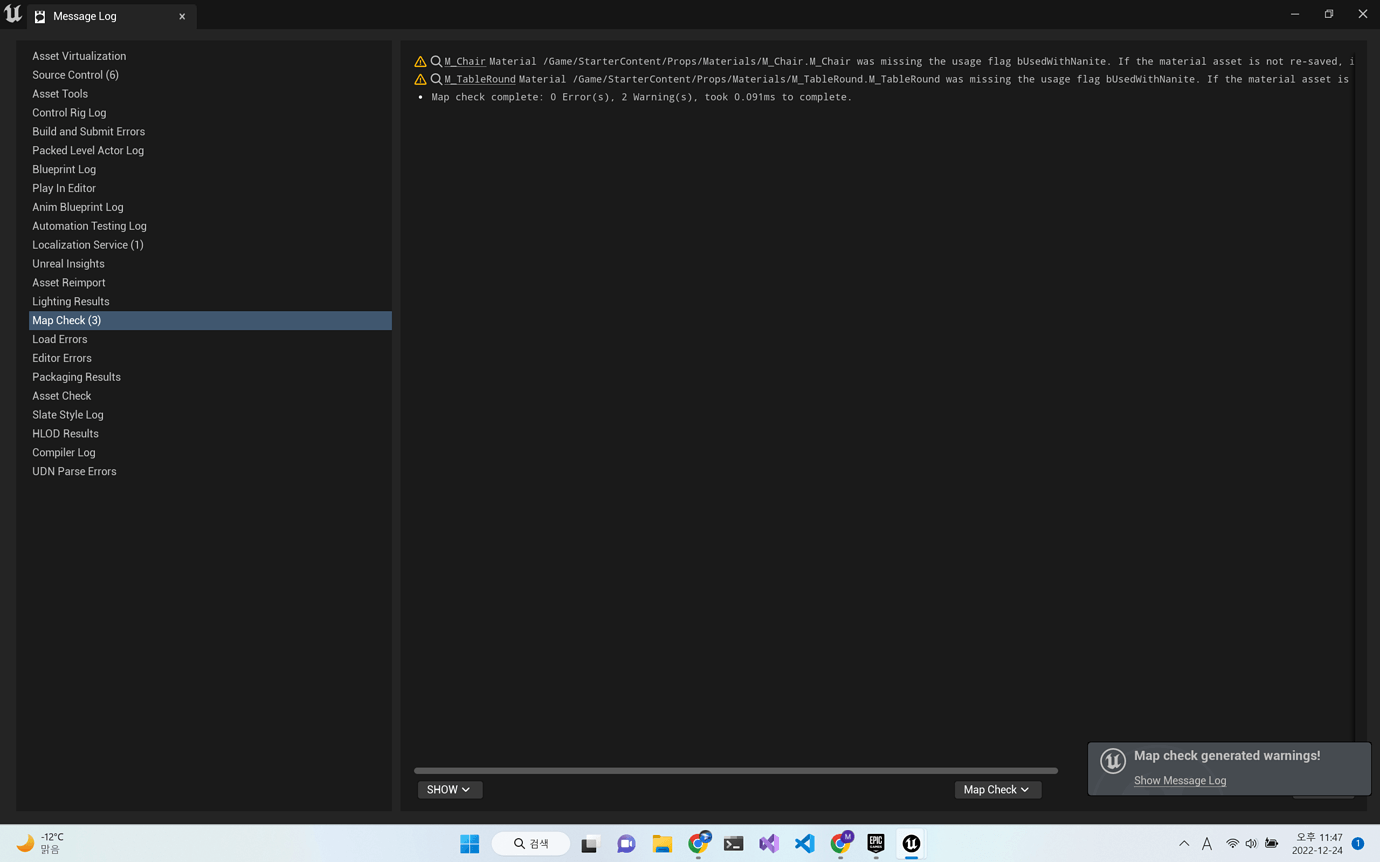The image size is (1380, 862).
Task: Click the warning triangle on the M_Chair message
Action: [420, 61]
